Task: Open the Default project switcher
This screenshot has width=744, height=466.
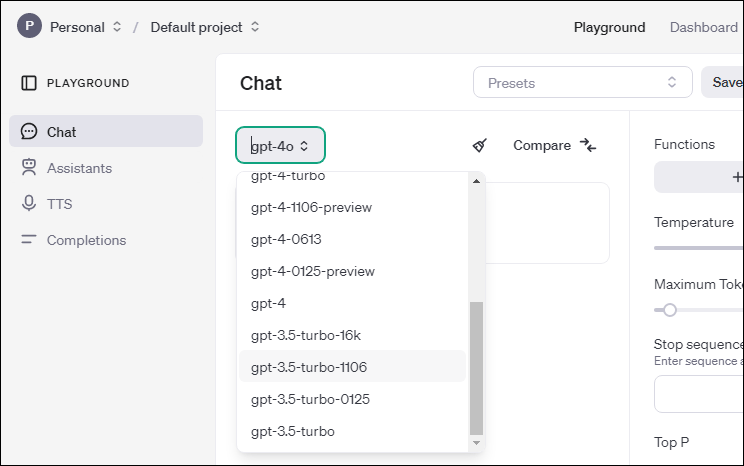Action: 205,27
